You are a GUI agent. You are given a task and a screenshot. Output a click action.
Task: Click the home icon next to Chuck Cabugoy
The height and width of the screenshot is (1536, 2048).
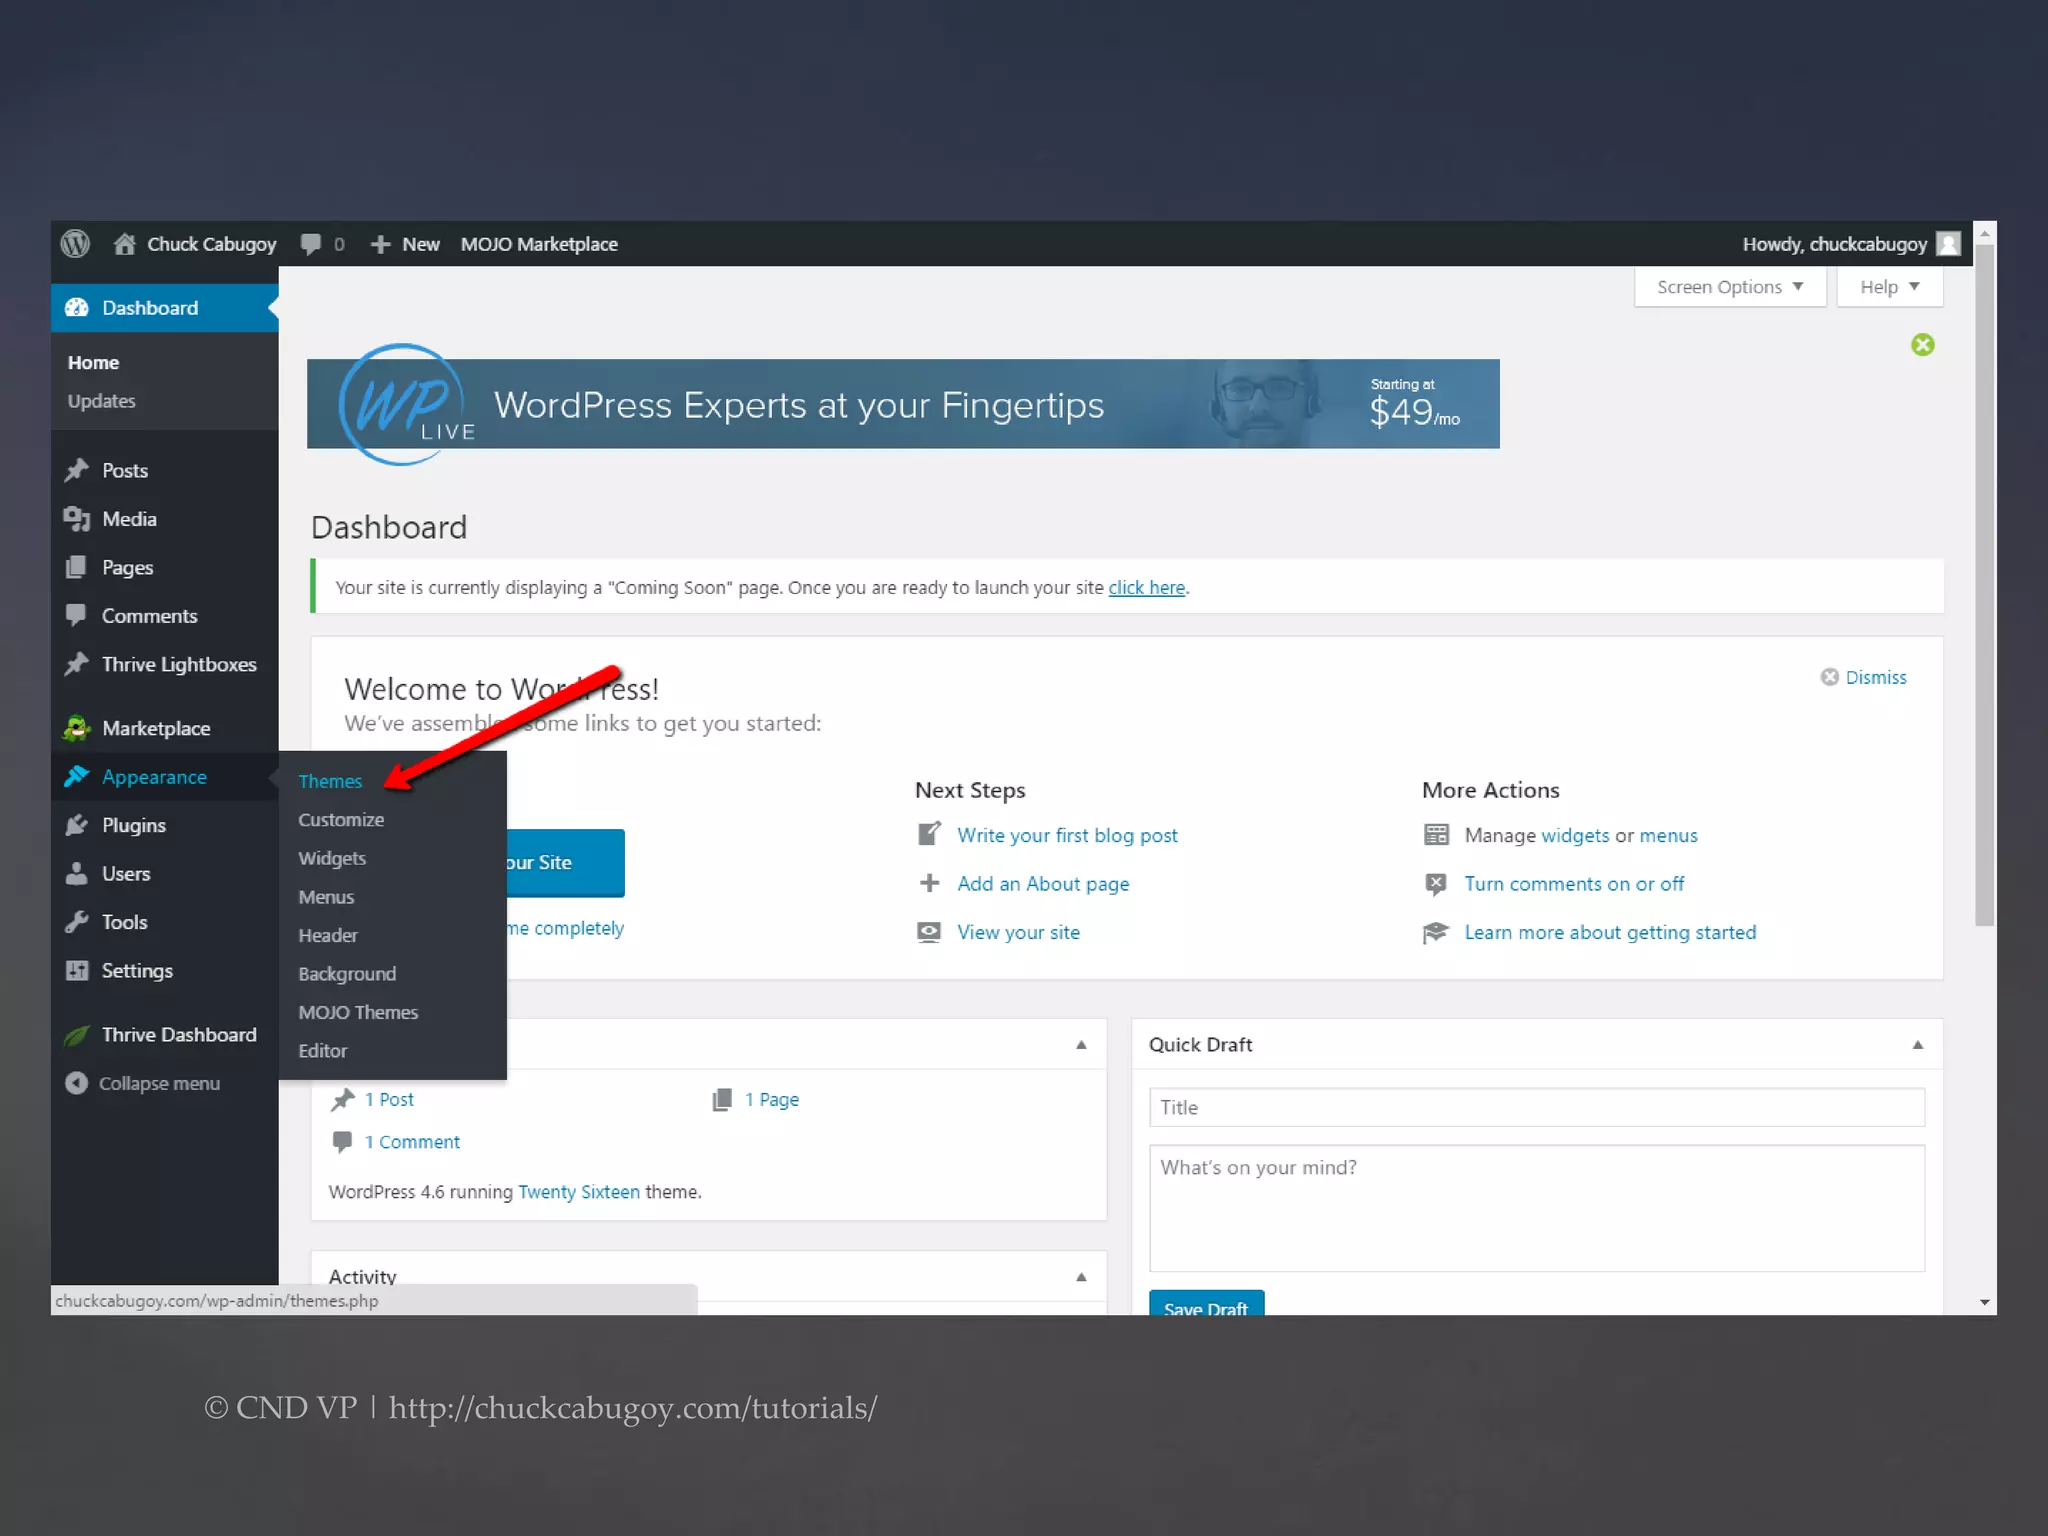pyautogui.click(x=124, y=244)
